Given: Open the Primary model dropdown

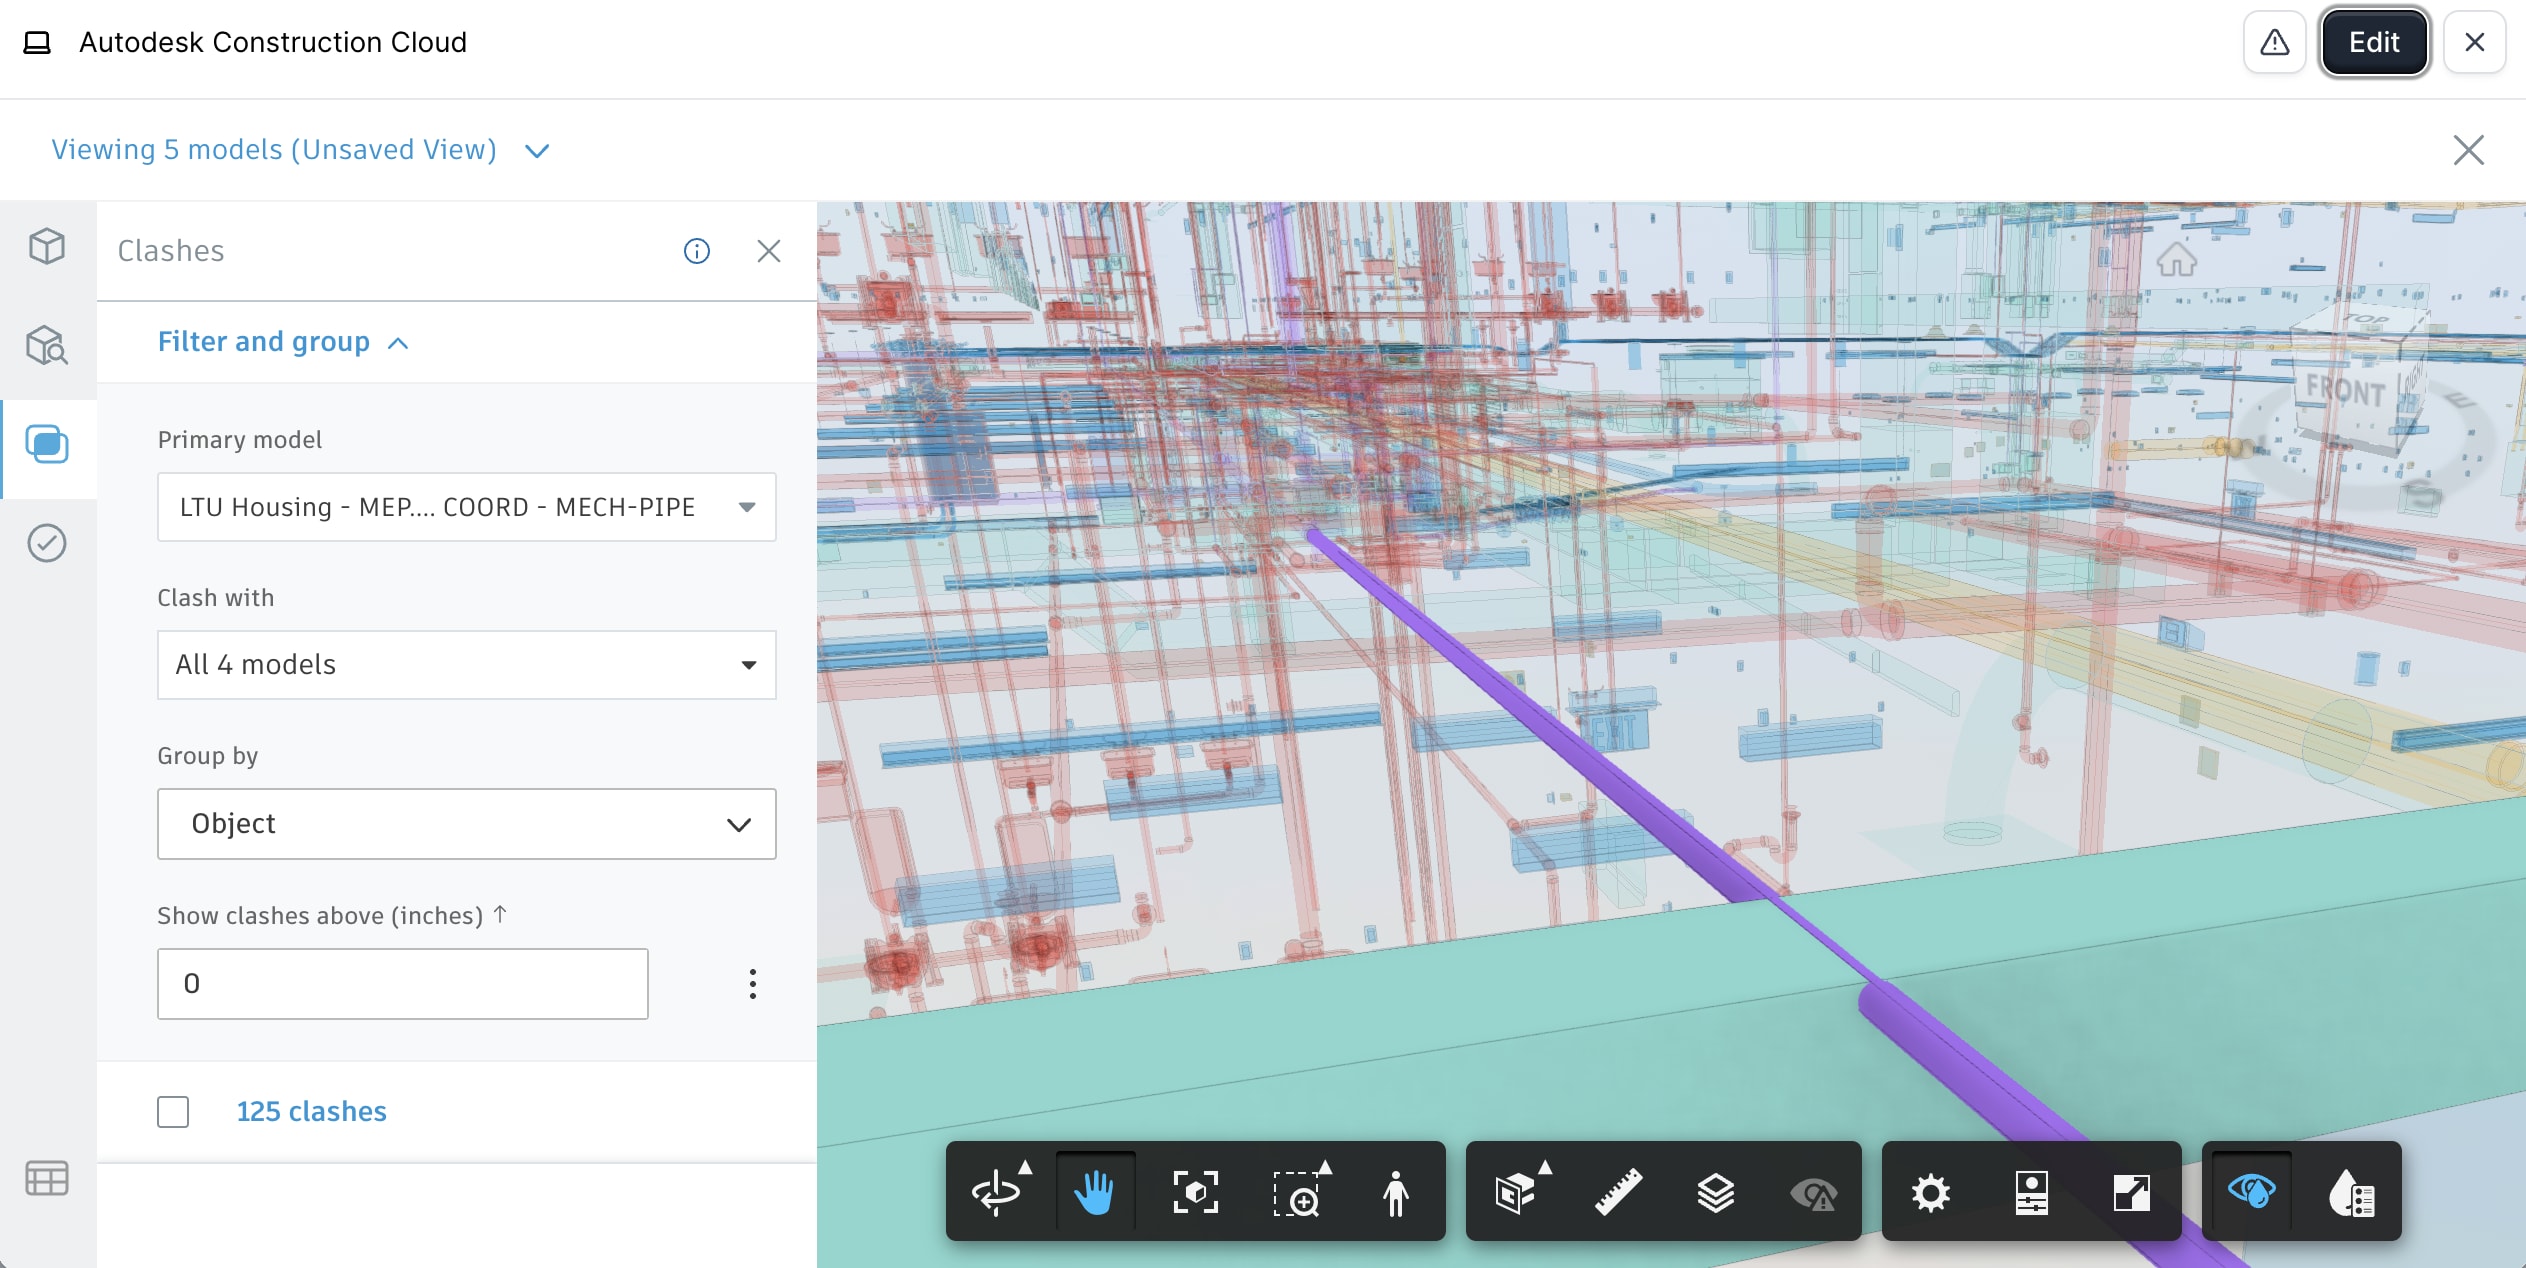Looking at the screenshot, I should [x=466, y=507].
